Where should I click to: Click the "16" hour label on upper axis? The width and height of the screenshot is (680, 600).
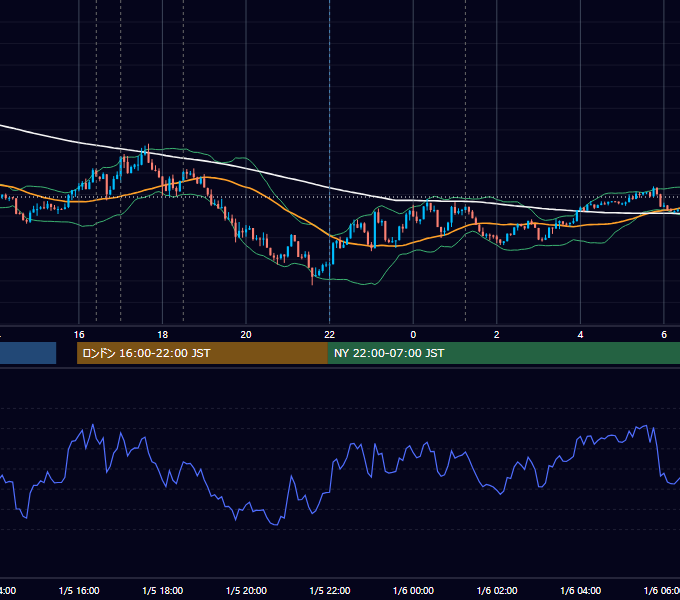tap(79, 334)
